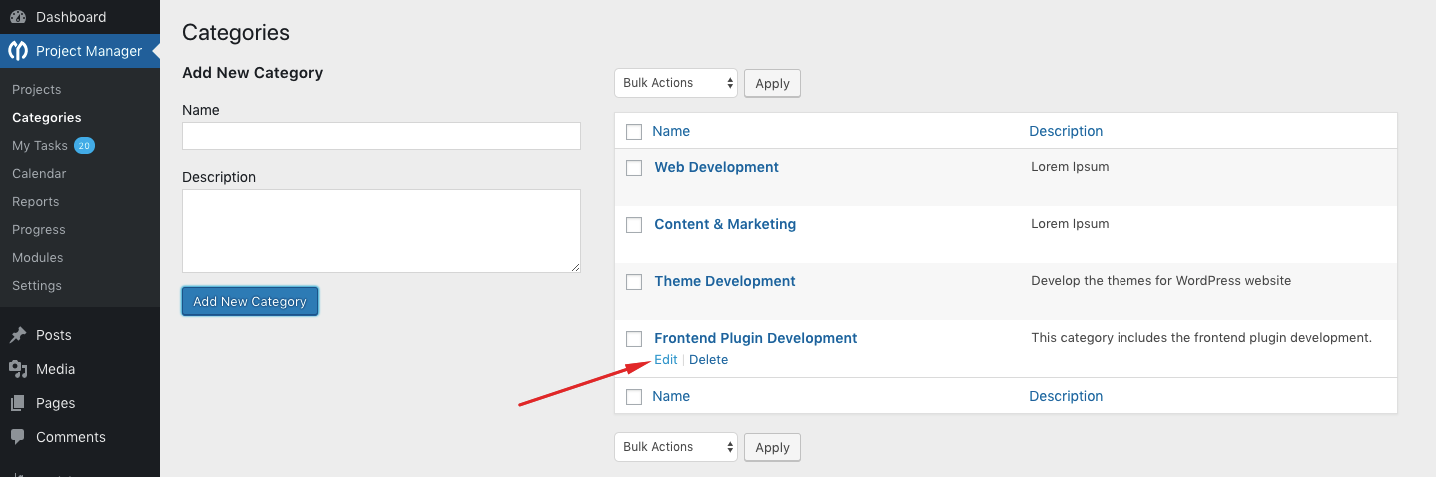Sort by the Name column header
Viewport: 1436px width, 477px height.
pos(671,131)
